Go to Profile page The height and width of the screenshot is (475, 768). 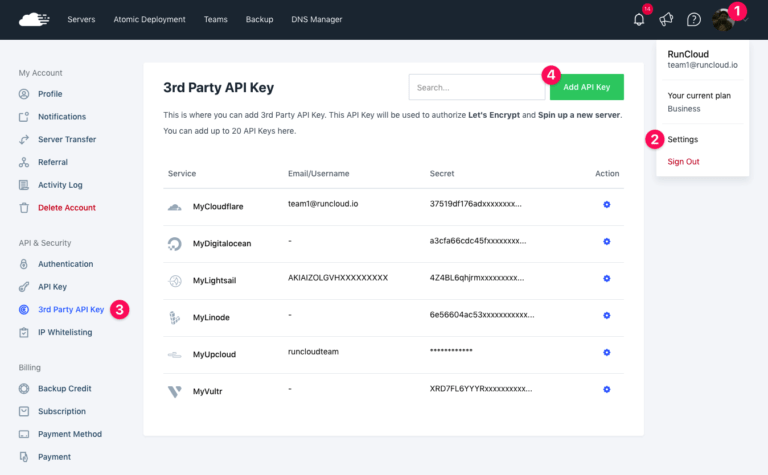[50, 94]
